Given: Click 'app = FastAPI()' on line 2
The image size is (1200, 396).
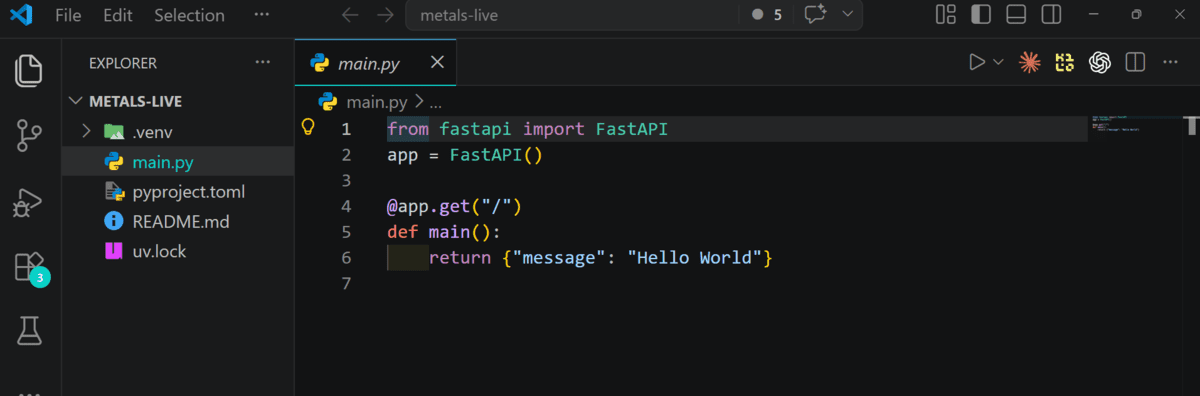Looking at the screenshot, I should (x=464, y=155).
